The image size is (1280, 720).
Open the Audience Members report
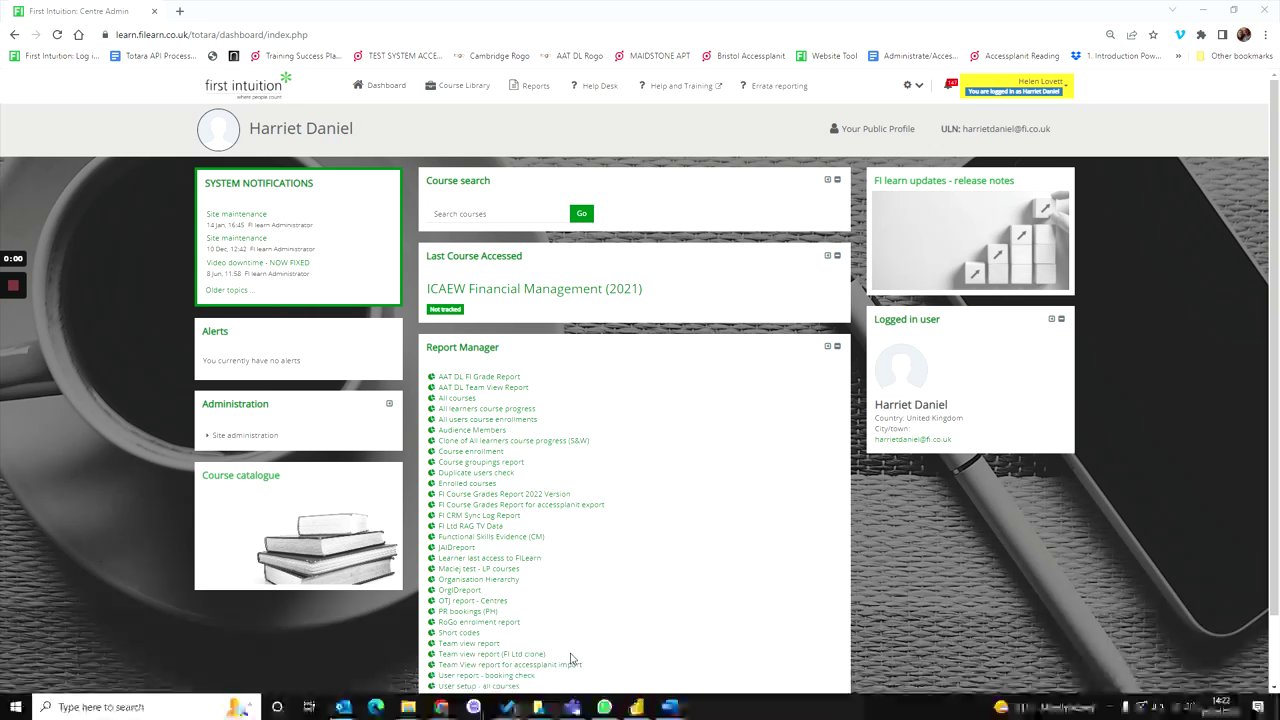pos(472,430)
